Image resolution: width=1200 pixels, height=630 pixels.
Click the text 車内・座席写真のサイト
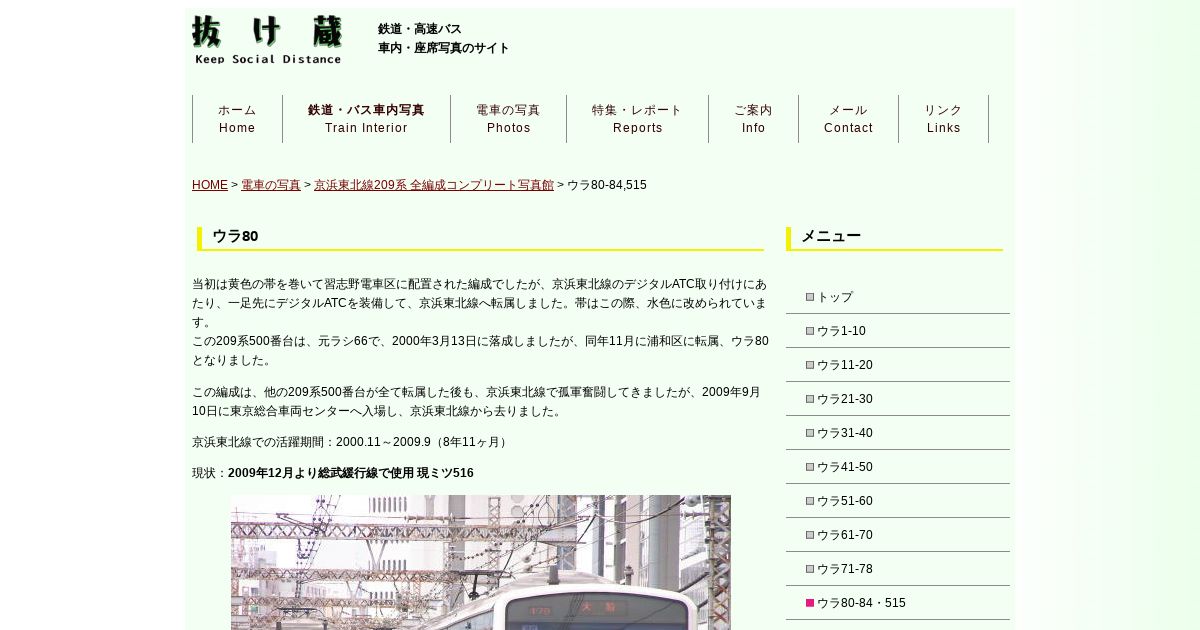tap(444, 48)
